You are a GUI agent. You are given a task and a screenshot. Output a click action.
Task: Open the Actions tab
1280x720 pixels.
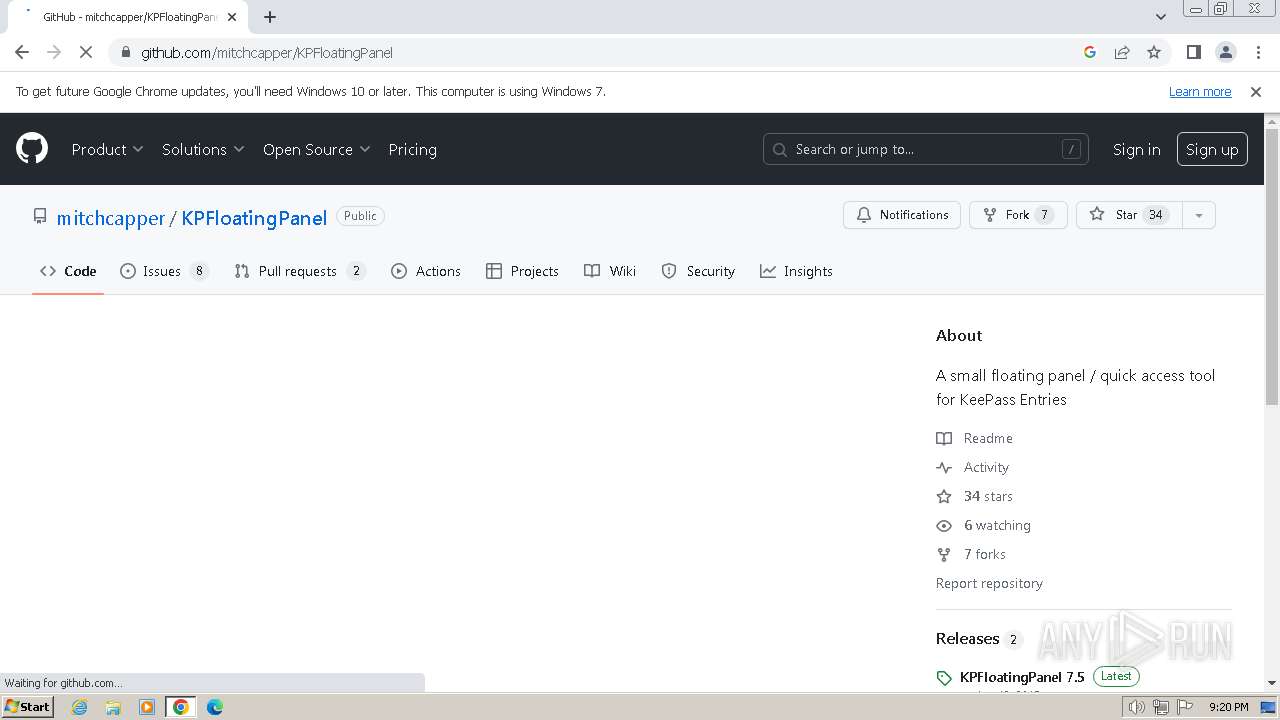(426, 271)
